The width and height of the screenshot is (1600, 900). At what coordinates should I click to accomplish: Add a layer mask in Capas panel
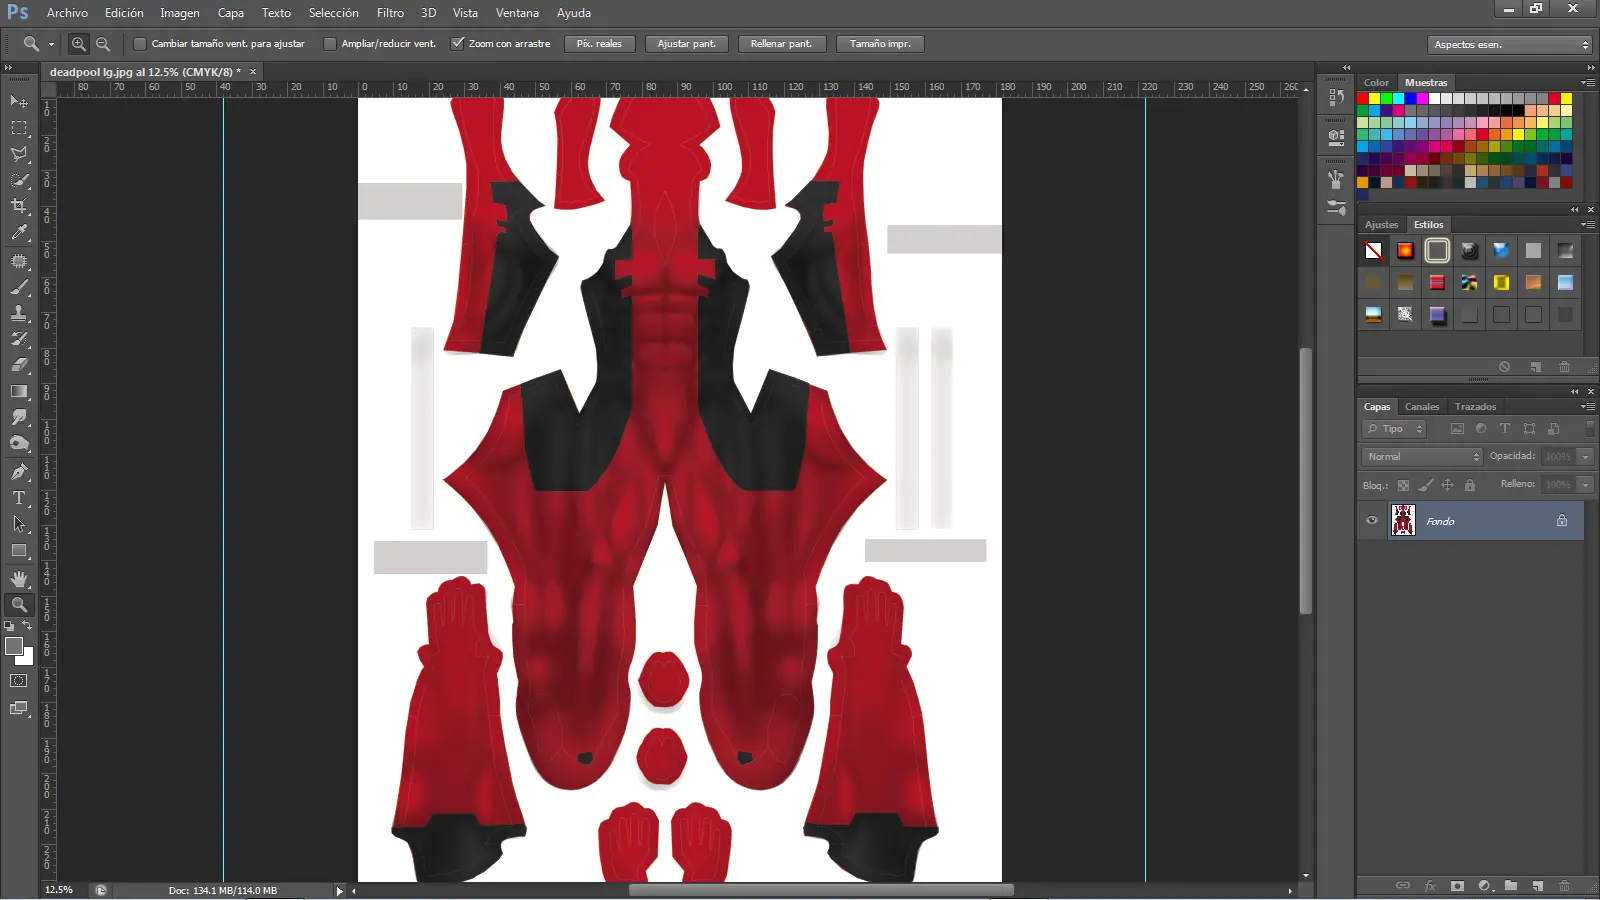[1457, 886]
